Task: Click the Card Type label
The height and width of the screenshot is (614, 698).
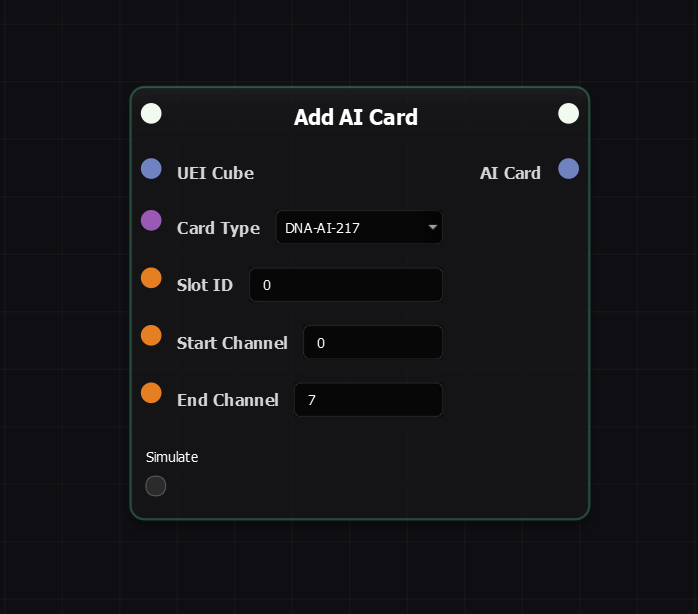Action: 218,228
